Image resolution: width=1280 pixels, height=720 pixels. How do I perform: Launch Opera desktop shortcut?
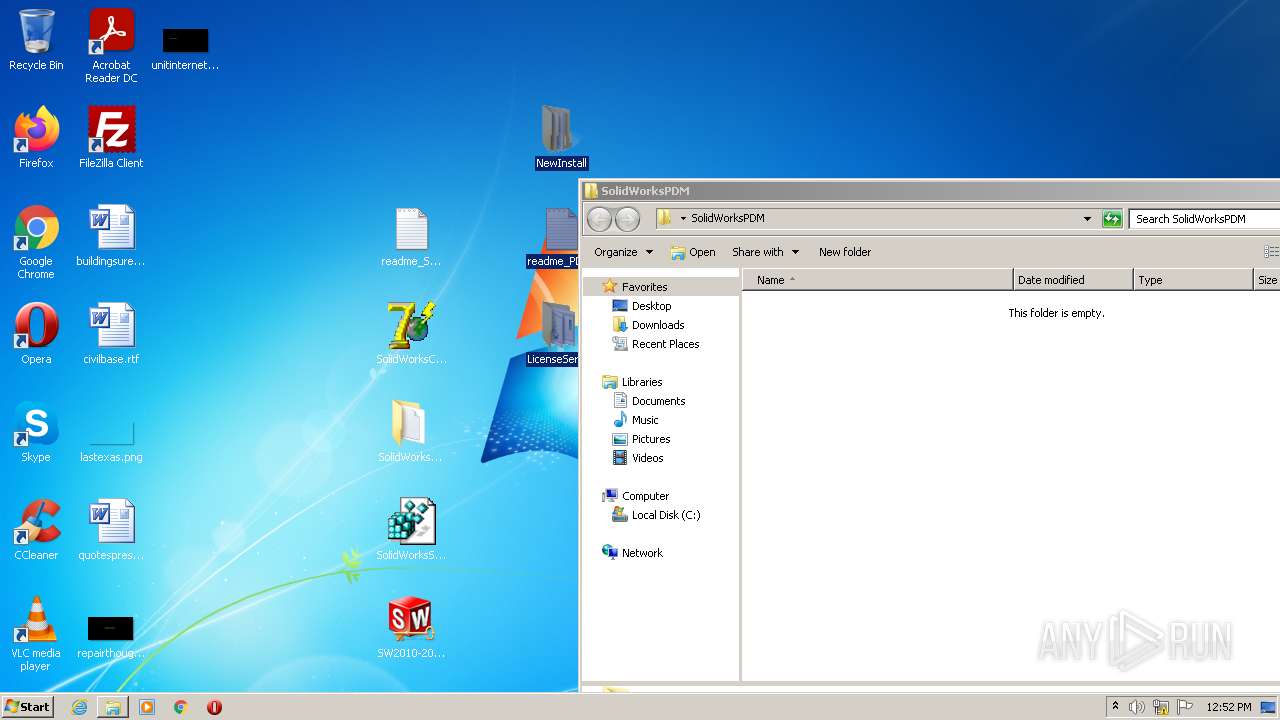coord(36,334)
